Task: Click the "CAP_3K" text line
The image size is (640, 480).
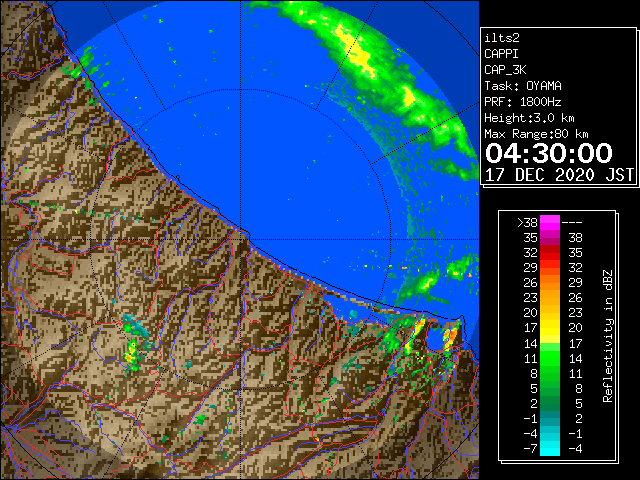Action: tap(505, 70)
